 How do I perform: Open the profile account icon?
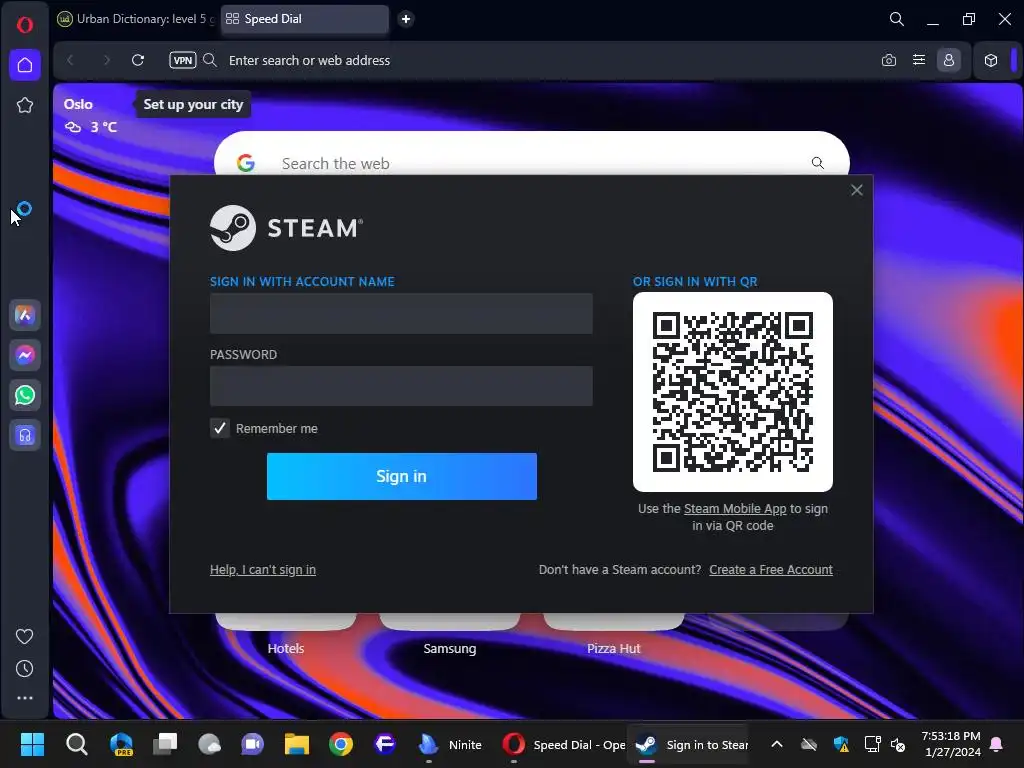point(949,60)
